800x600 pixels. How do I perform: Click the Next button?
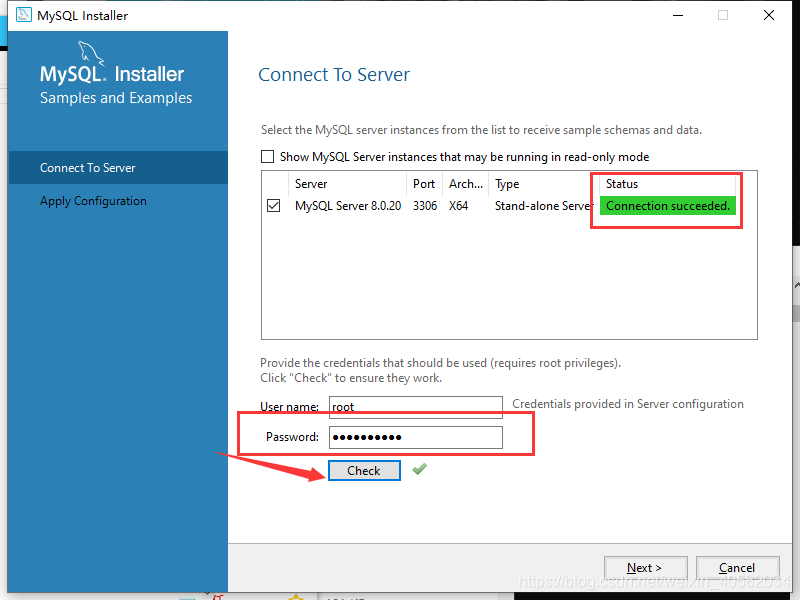tap(645, 568)
